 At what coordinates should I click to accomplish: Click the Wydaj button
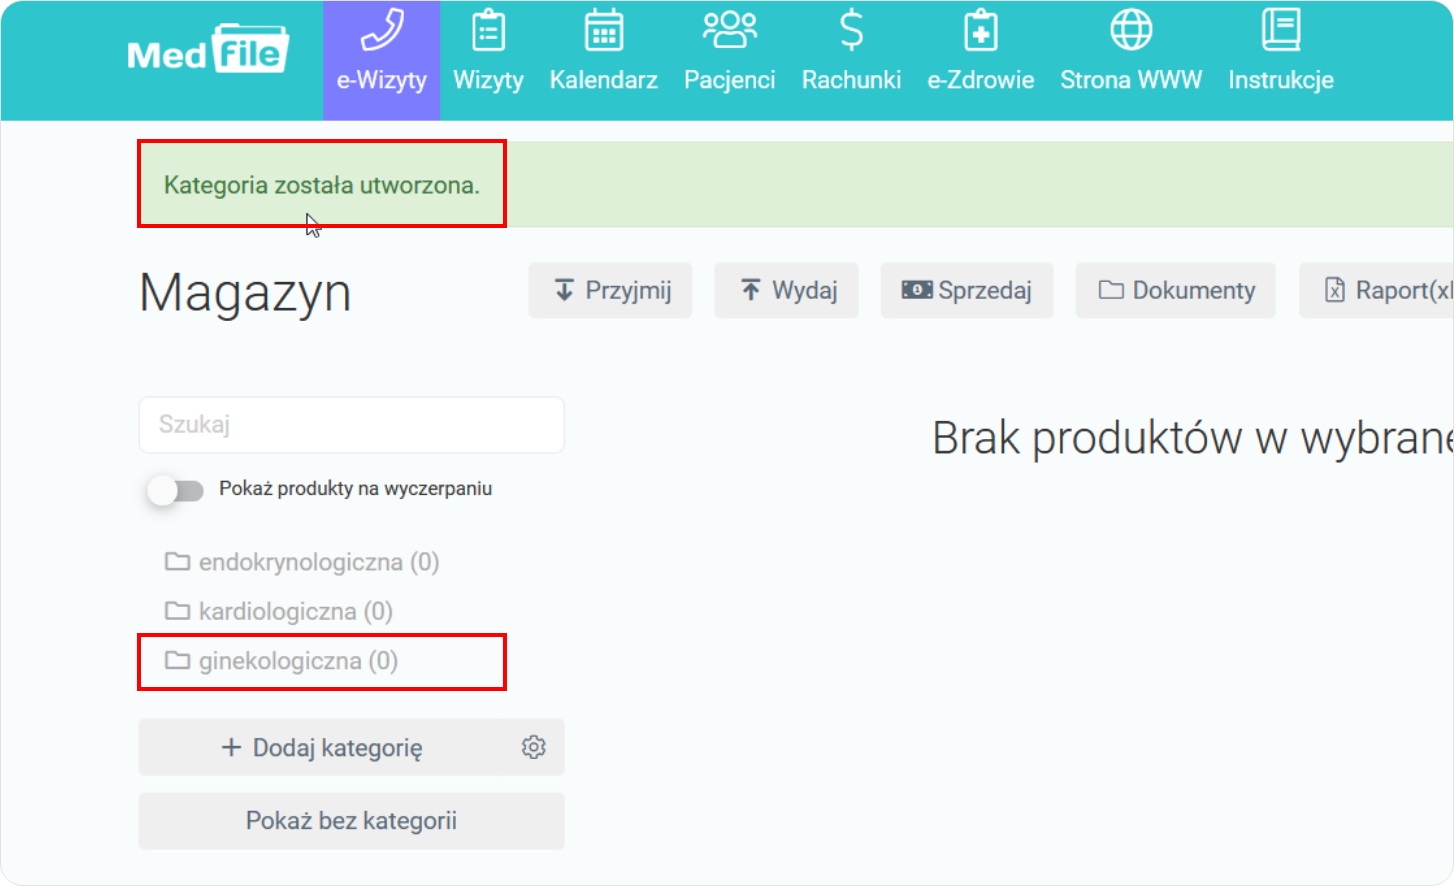click(786, 291)
